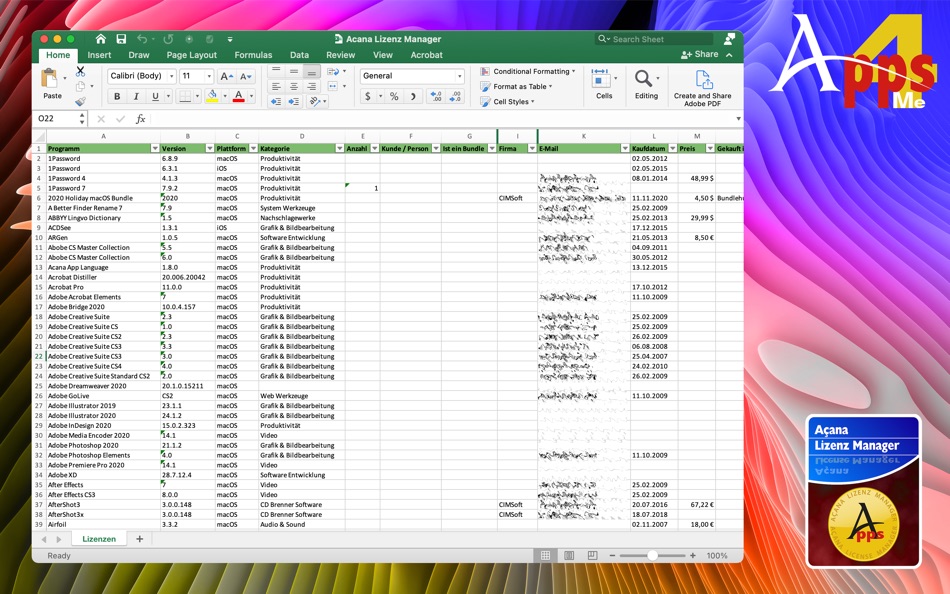Decrease decimal places

456,96
